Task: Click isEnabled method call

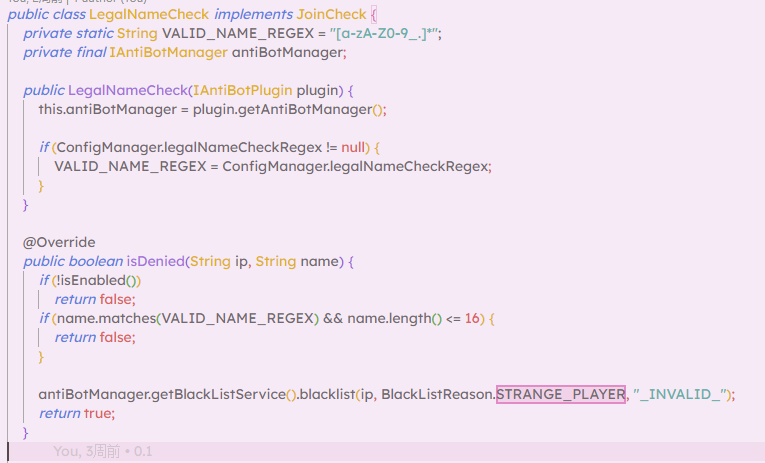Action: (93, 281)
